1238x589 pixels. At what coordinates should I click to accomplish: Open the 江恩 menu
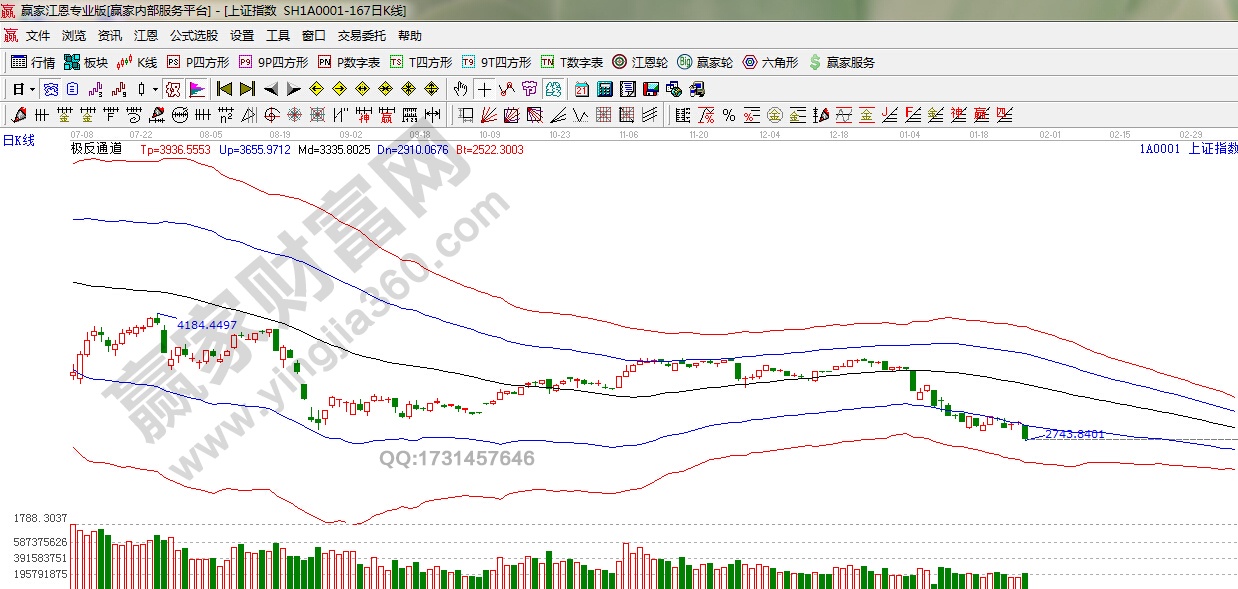tap(146, 35)
